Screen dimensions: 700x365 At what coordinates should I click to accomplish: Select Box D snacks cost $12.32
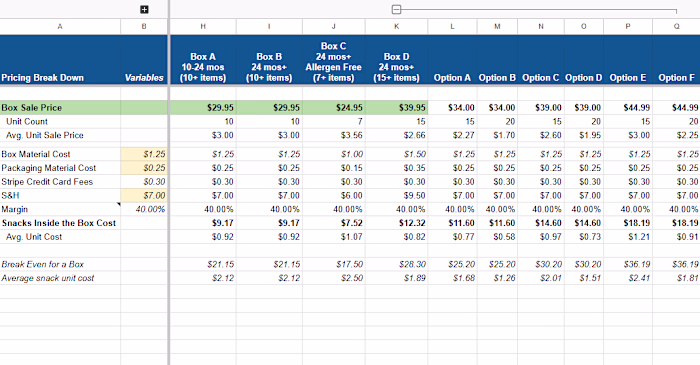396,223
